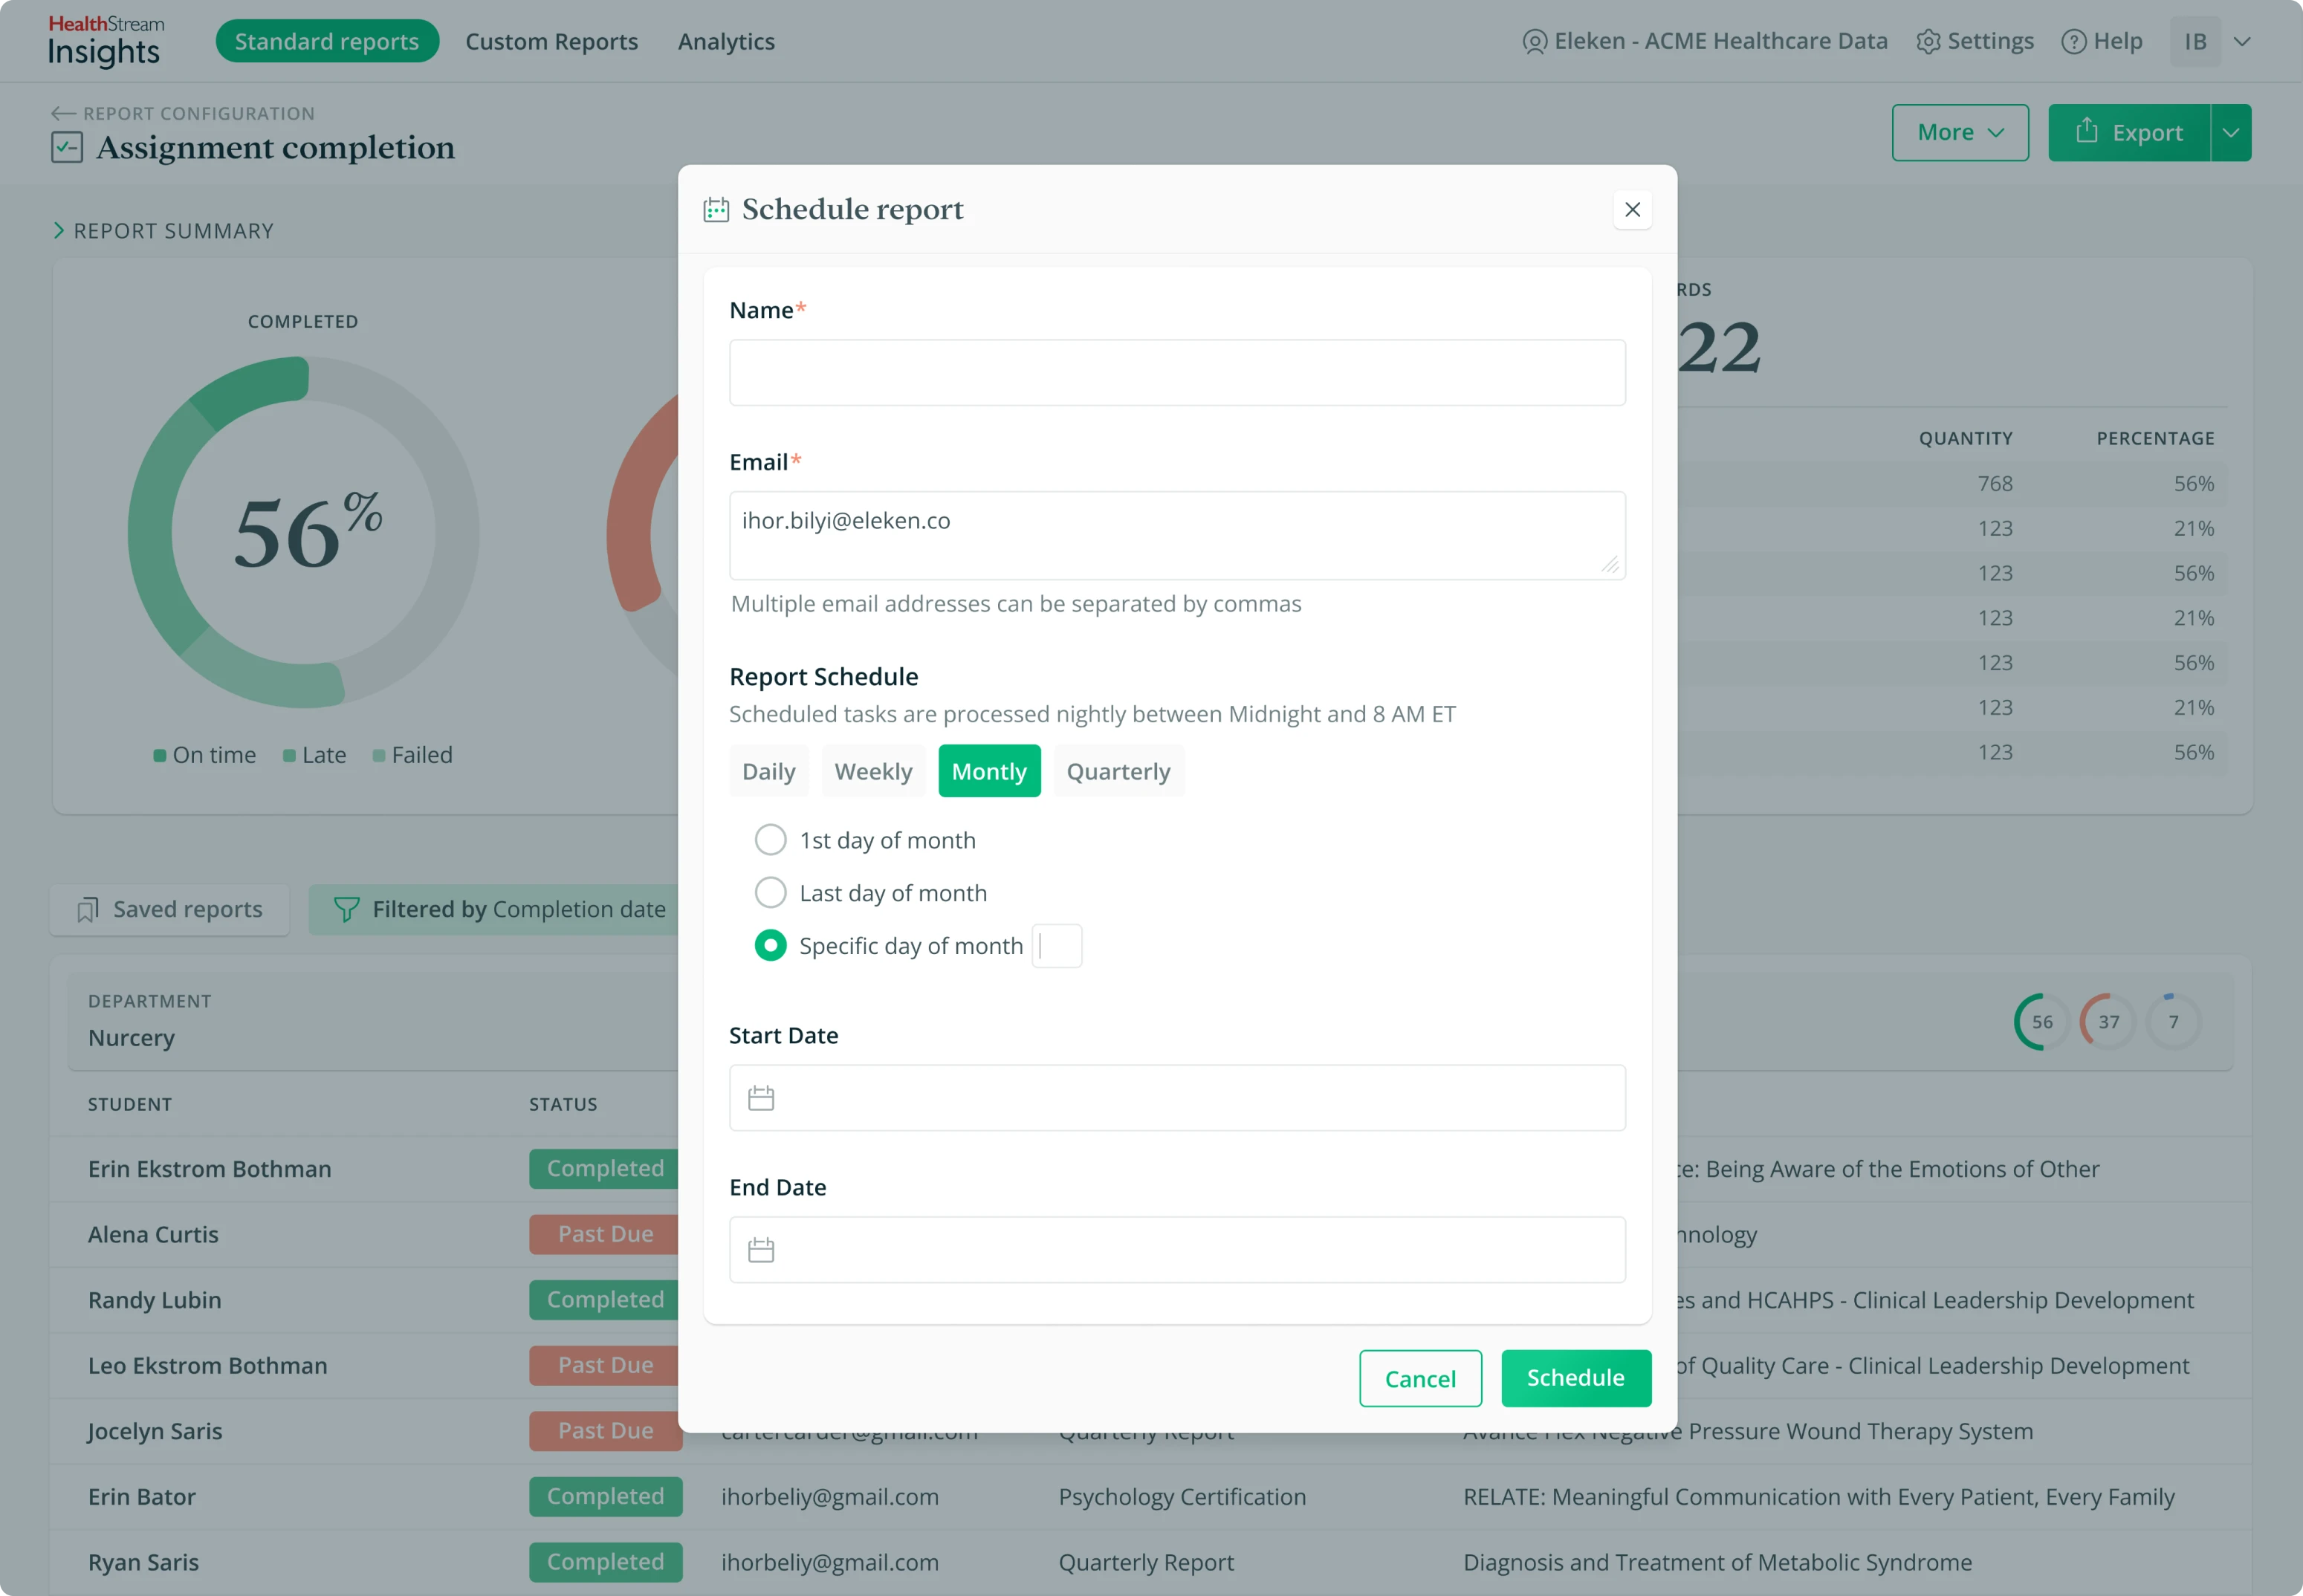Expand the More actions dropdown
This screenshot has width=2303, height=1596.
pos(1959,132)
